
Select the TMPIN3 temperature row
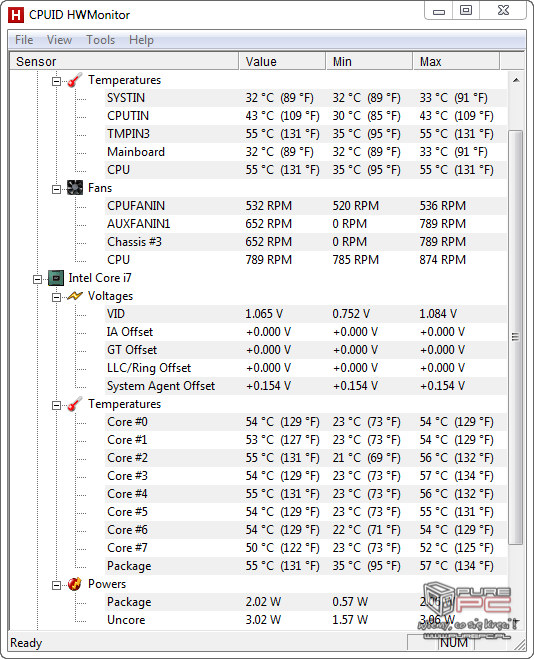305,134
